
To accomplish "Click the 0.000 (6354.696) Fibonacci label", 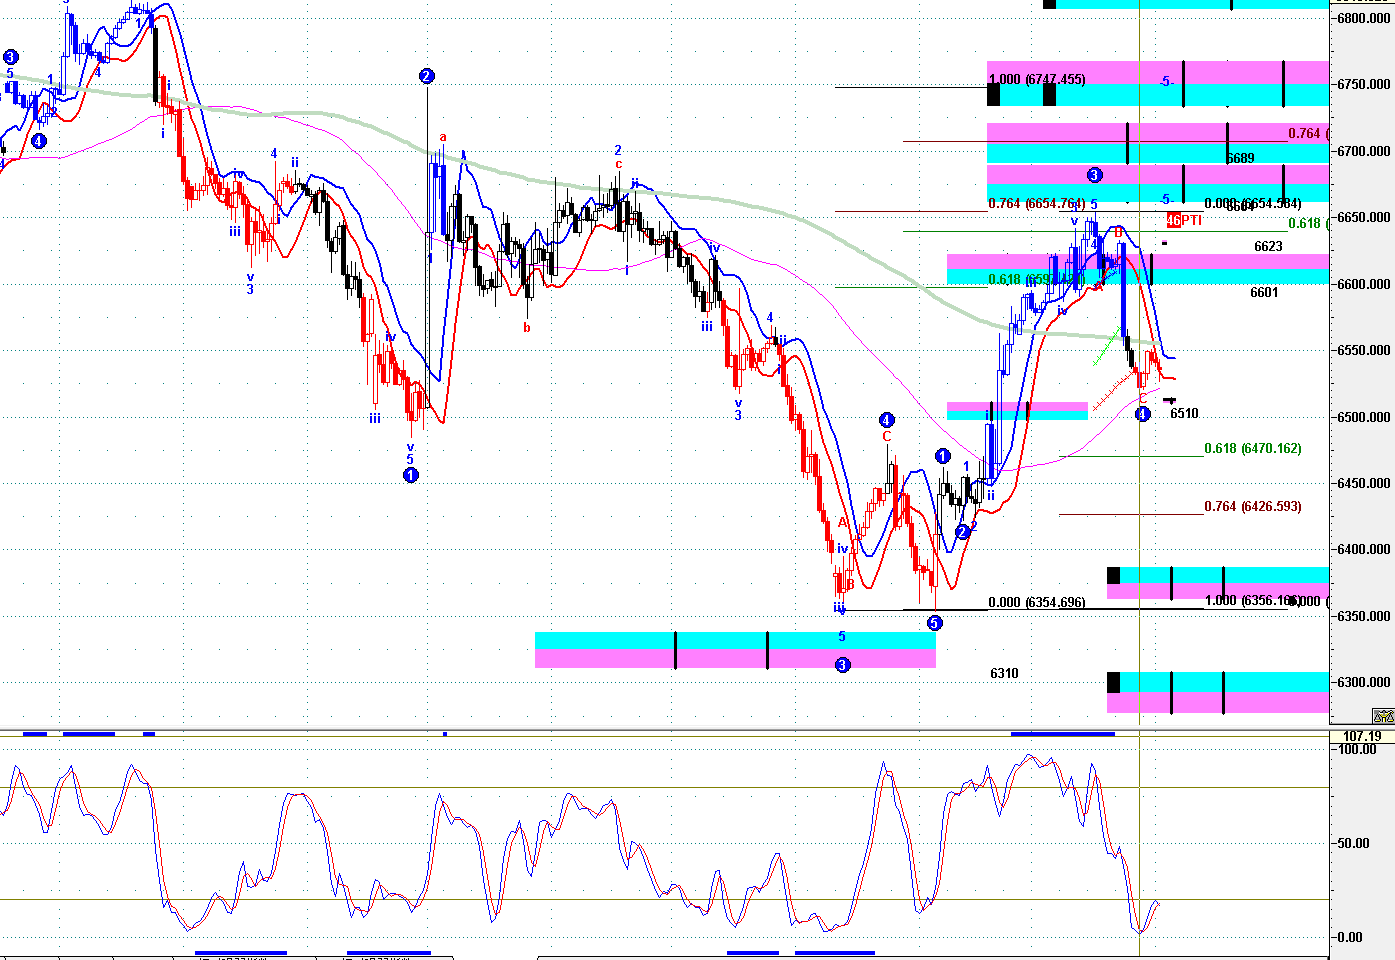I will (x=1036, y=602).
